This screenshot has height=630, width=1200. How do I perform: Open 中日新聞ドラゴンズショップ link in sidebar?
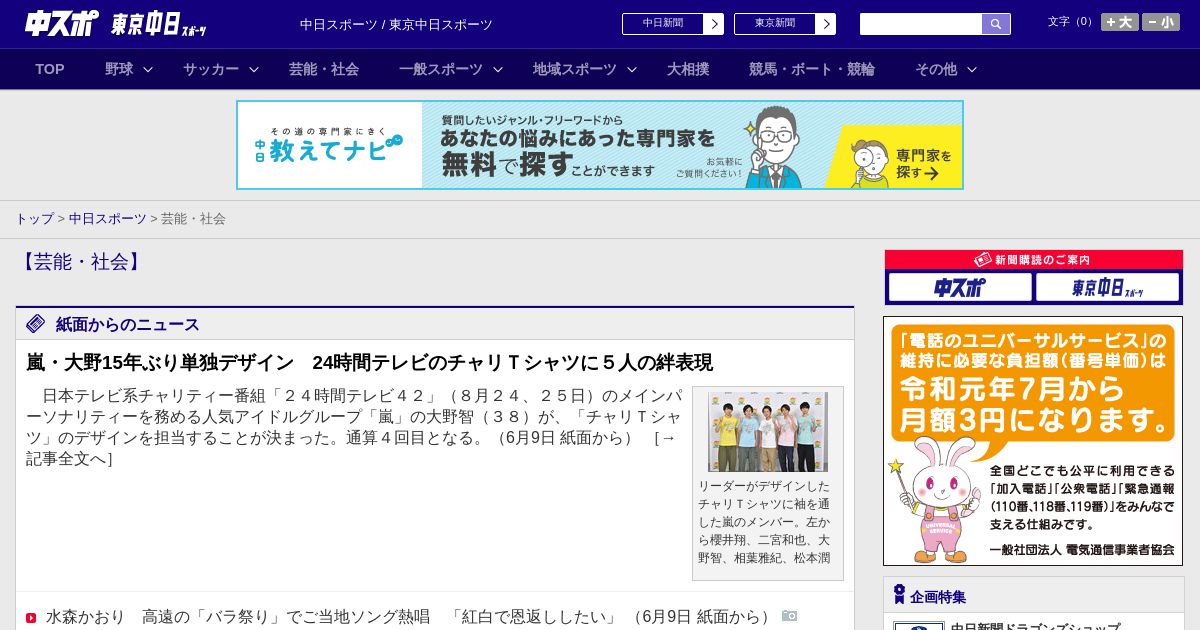[1035, 627]
